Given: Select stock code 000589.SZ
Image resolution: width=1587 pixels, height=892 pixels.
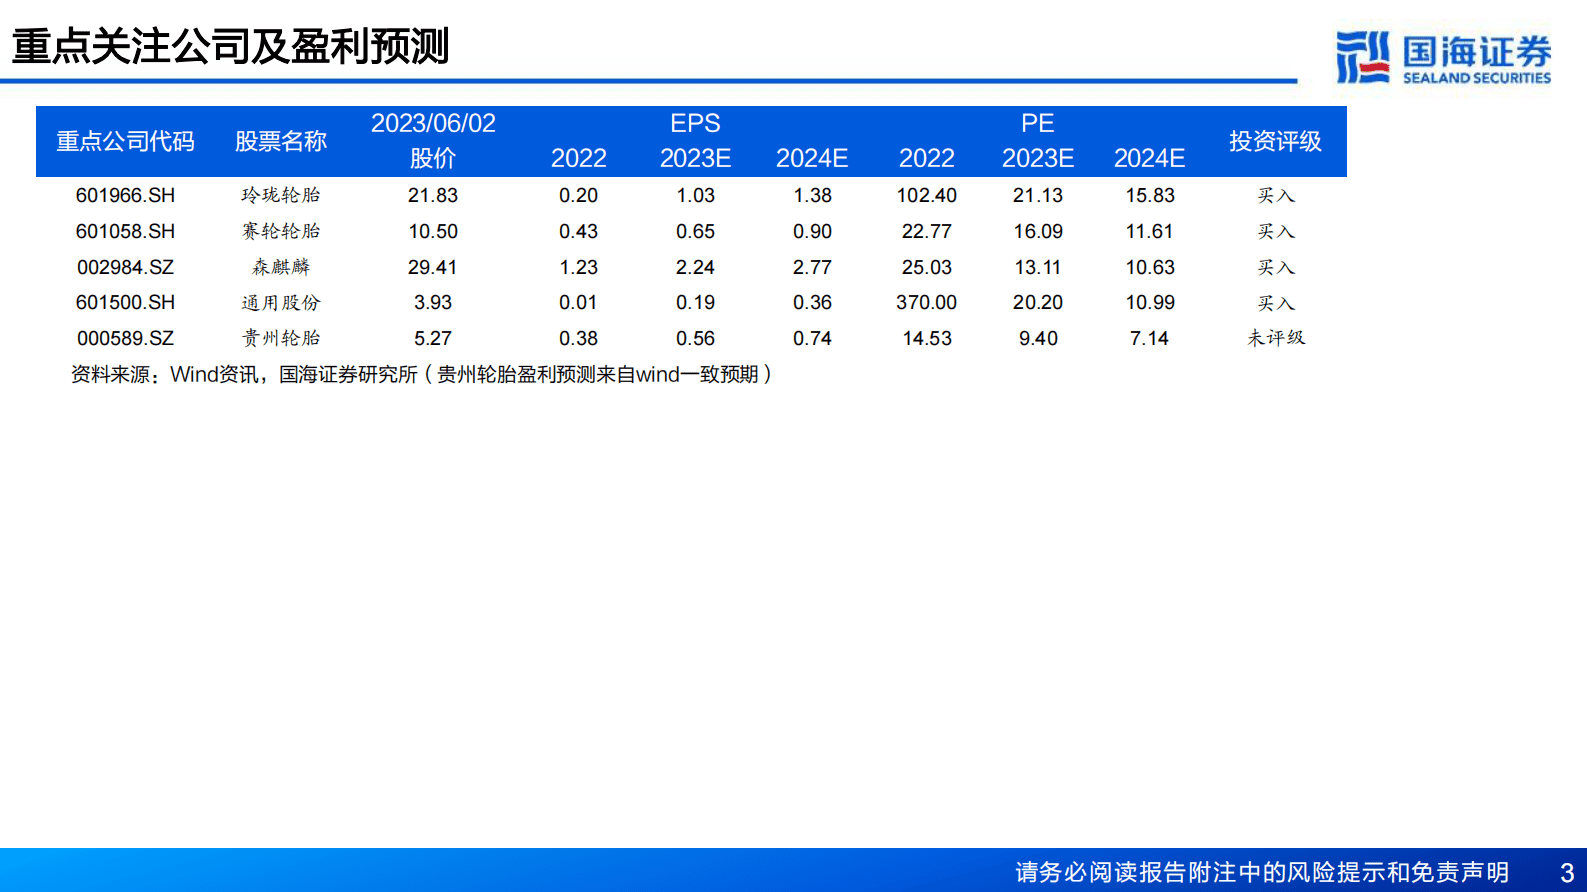Looking at the screenshot, I should click(x=125, y=338).
